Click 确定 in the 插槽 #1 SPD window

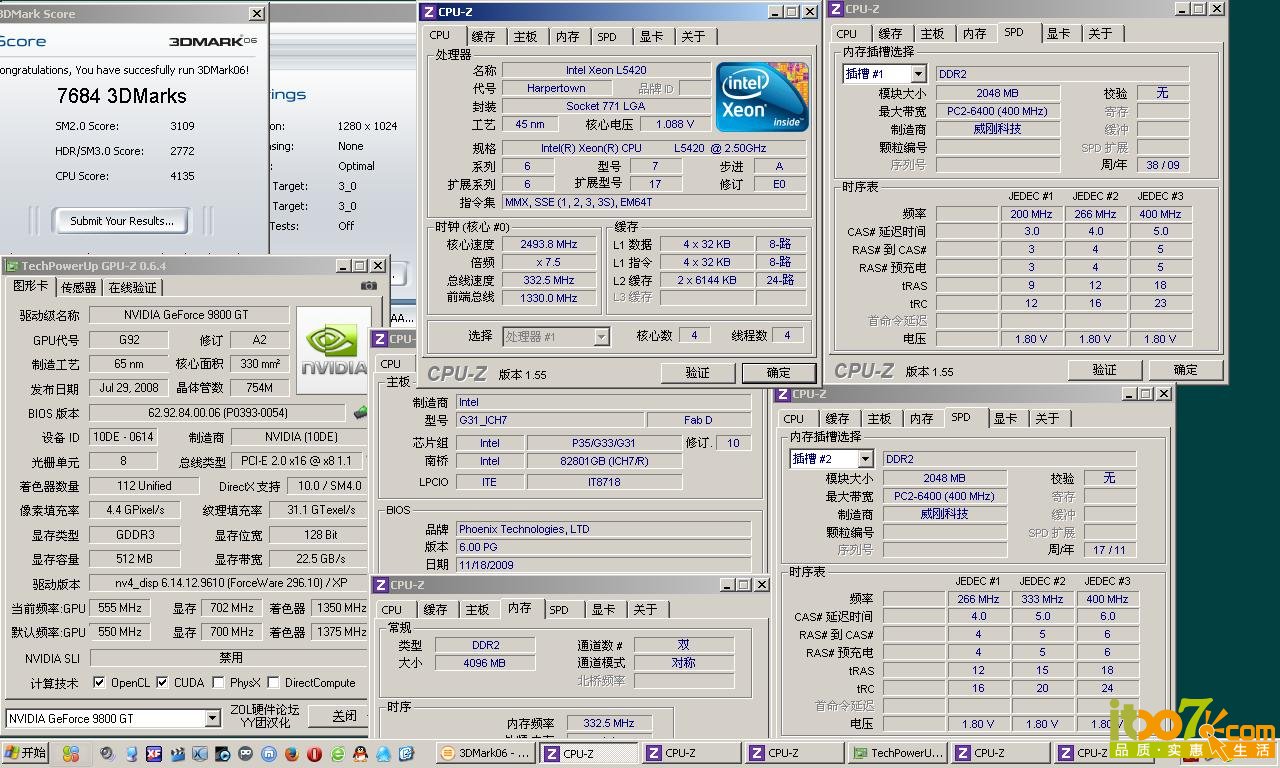pos(1186,370)
